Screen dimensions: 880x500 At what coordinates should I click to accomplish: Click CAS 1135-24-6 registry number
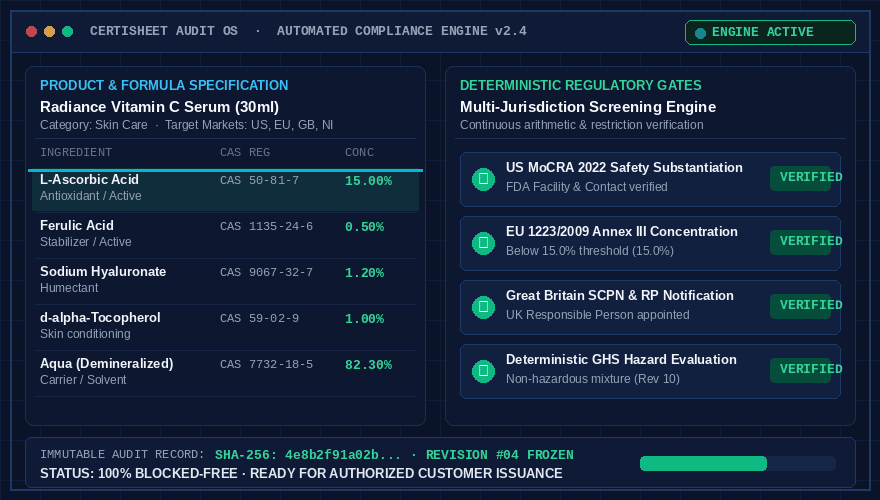pos(267,226)
